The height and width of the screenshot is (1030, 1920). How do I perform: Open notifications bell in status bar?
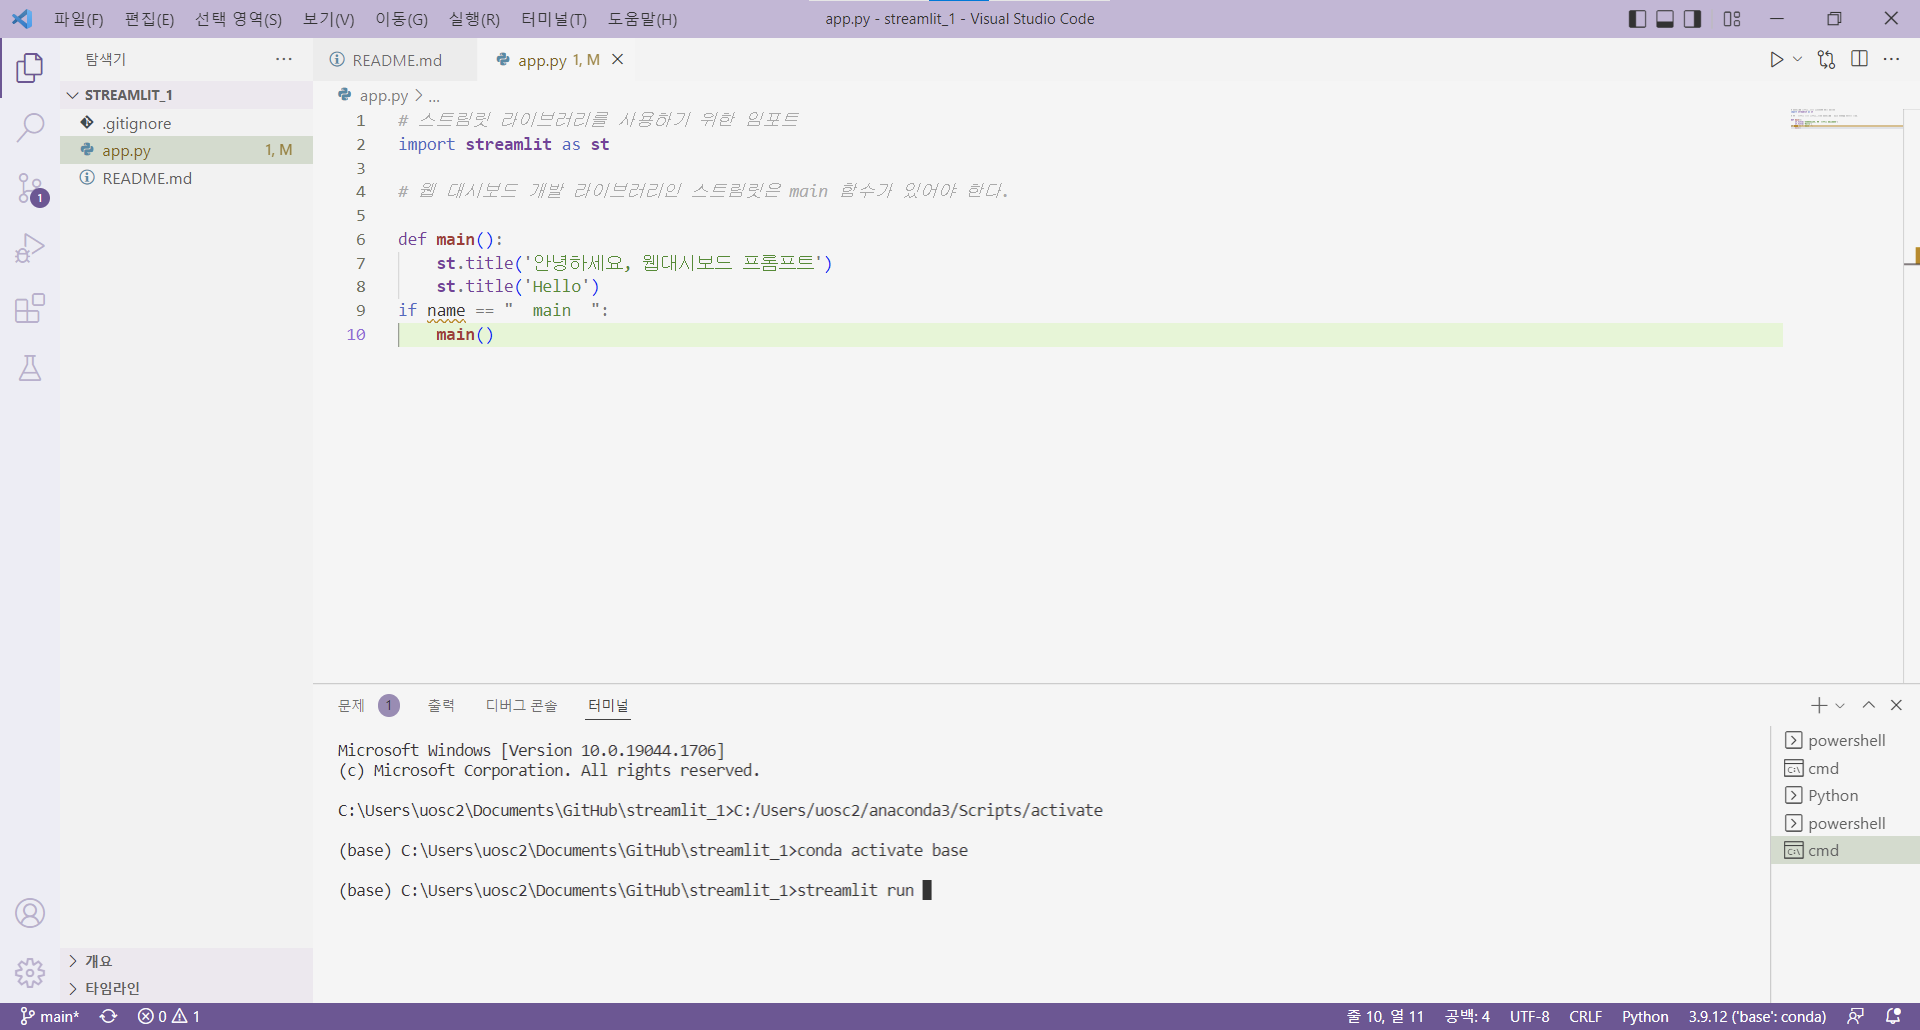point(1893,1016)
